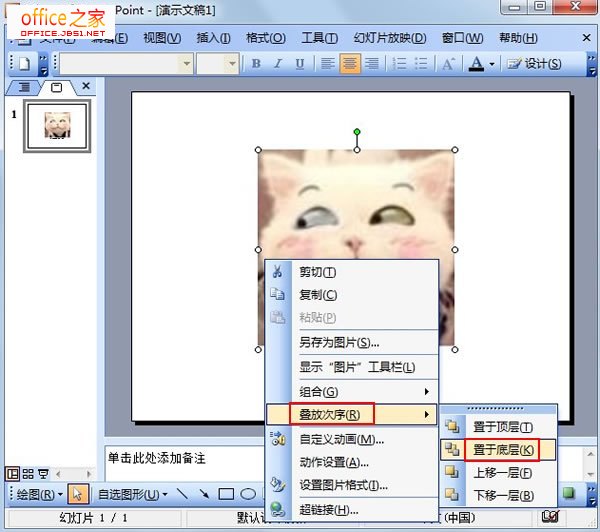Choose 另存为图片(S) menu entry
The height and width of the screenshot is (532, 600).
tap(352, 342)
